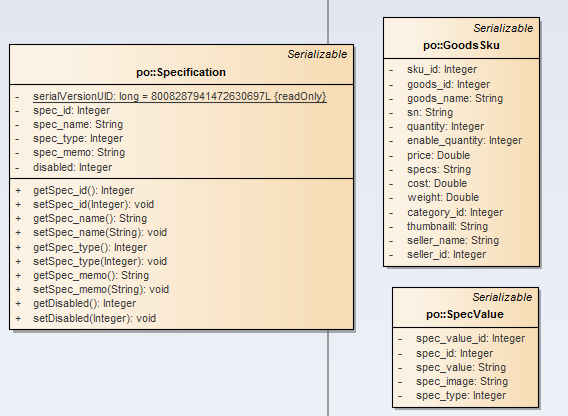Select the price: Double attribute
The width and height of the screenshot is (568, 416).
coord(438,155)
